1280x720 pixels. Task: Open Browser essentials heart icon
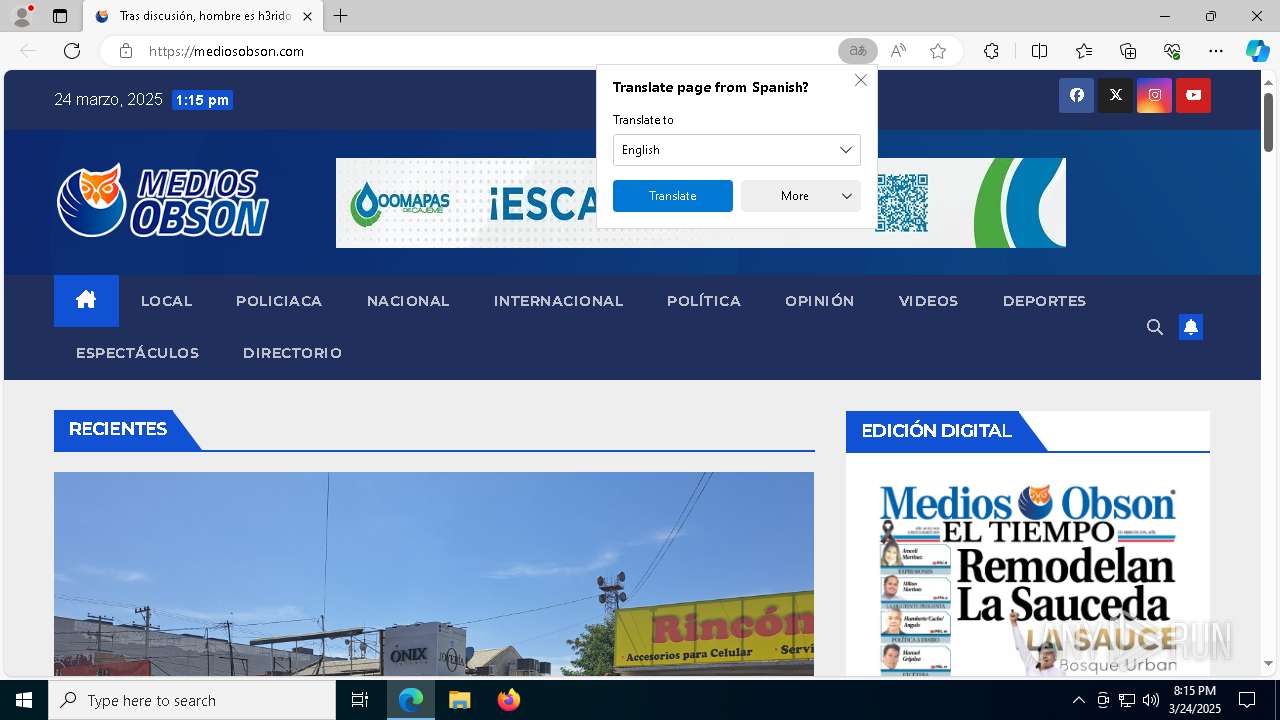pos(1172,51)
